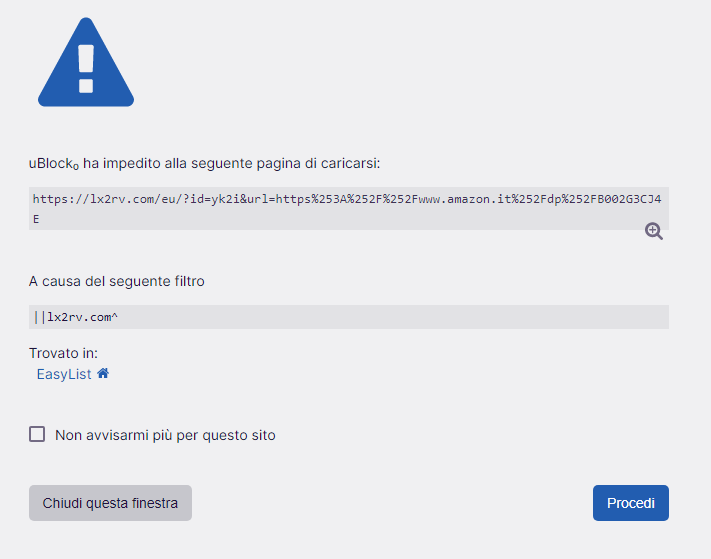Click the ||lx2rv.com^ filter text
Screen dimensions: 711x559
pyautogui.click(x=75, y=317)
